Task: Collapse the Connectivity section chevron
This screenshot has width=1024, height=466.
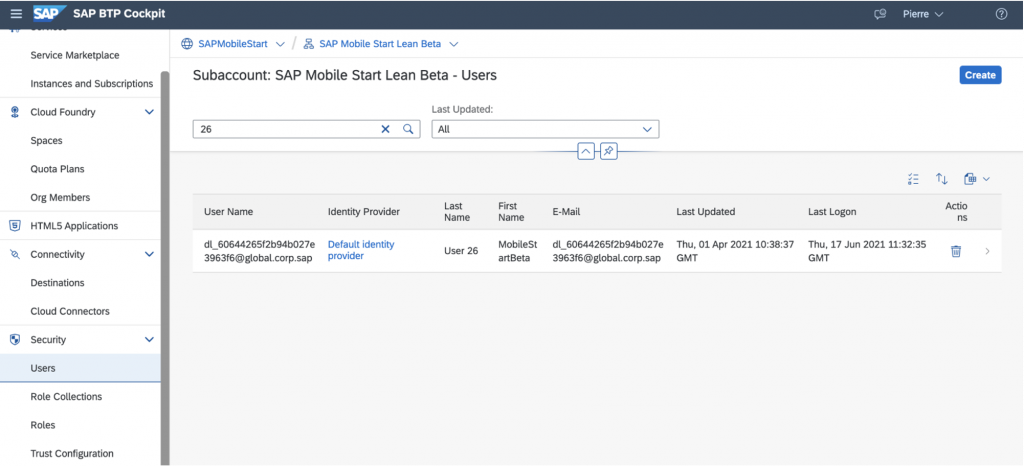Action: (149, 255)
